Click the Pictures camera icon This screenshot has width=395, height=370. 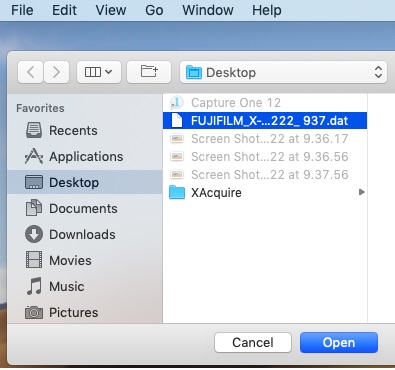coord(34,312)
